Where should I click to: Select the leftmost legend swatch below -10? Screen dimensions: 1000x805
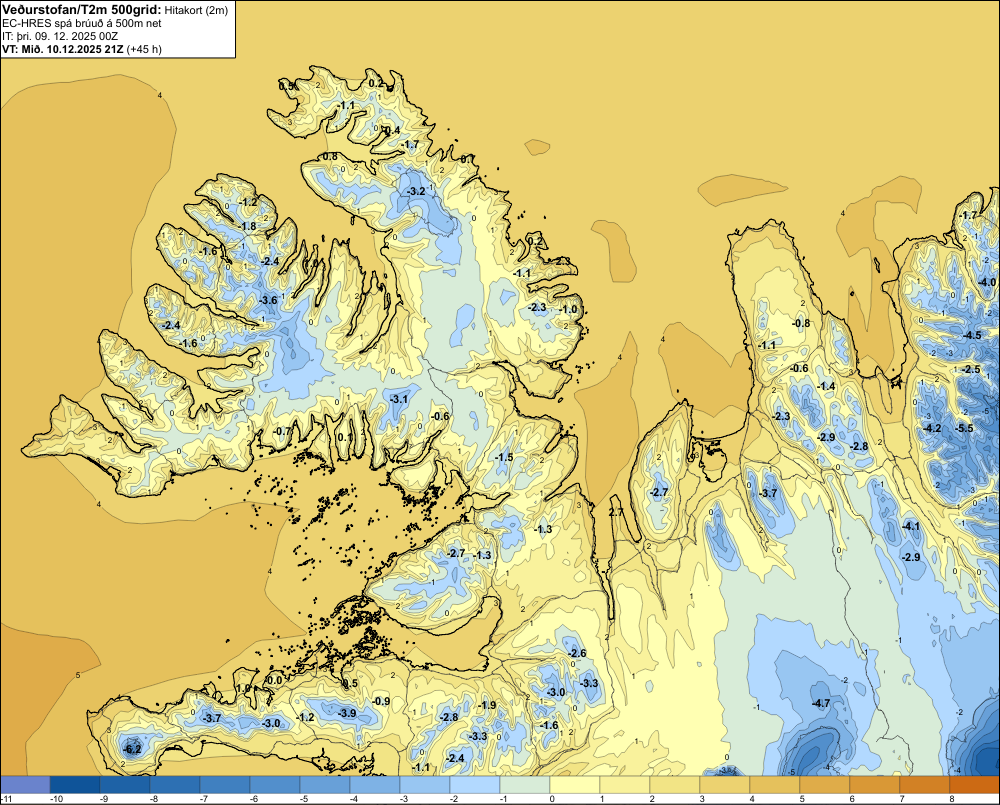[x=26, y=785]
